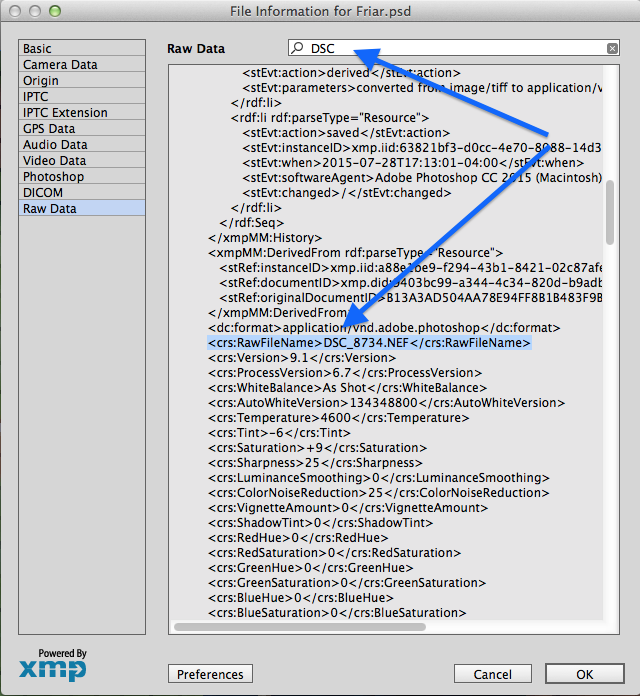Switch to the Photoshop category
This screenshot has height=696, width=640.
pos(82,176)
